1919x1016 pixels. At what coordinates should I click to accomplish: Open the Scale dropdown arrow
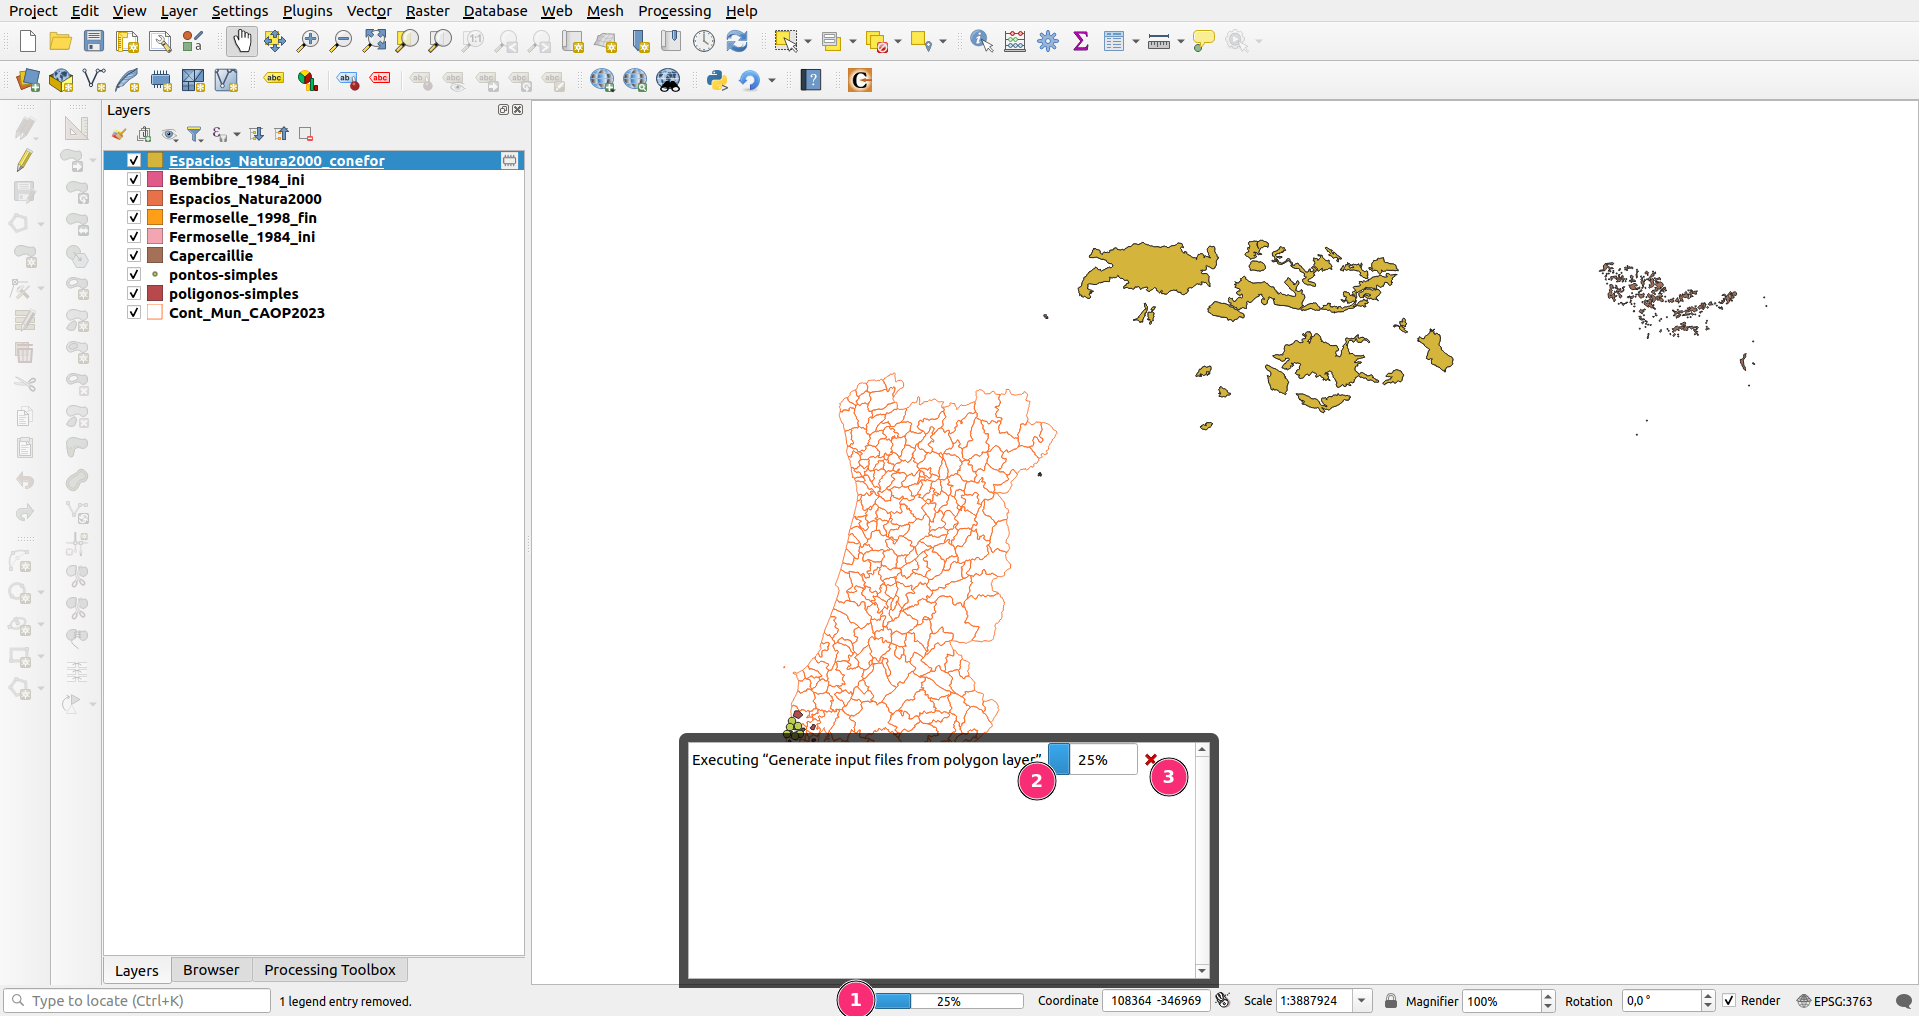point(1361,1001)
